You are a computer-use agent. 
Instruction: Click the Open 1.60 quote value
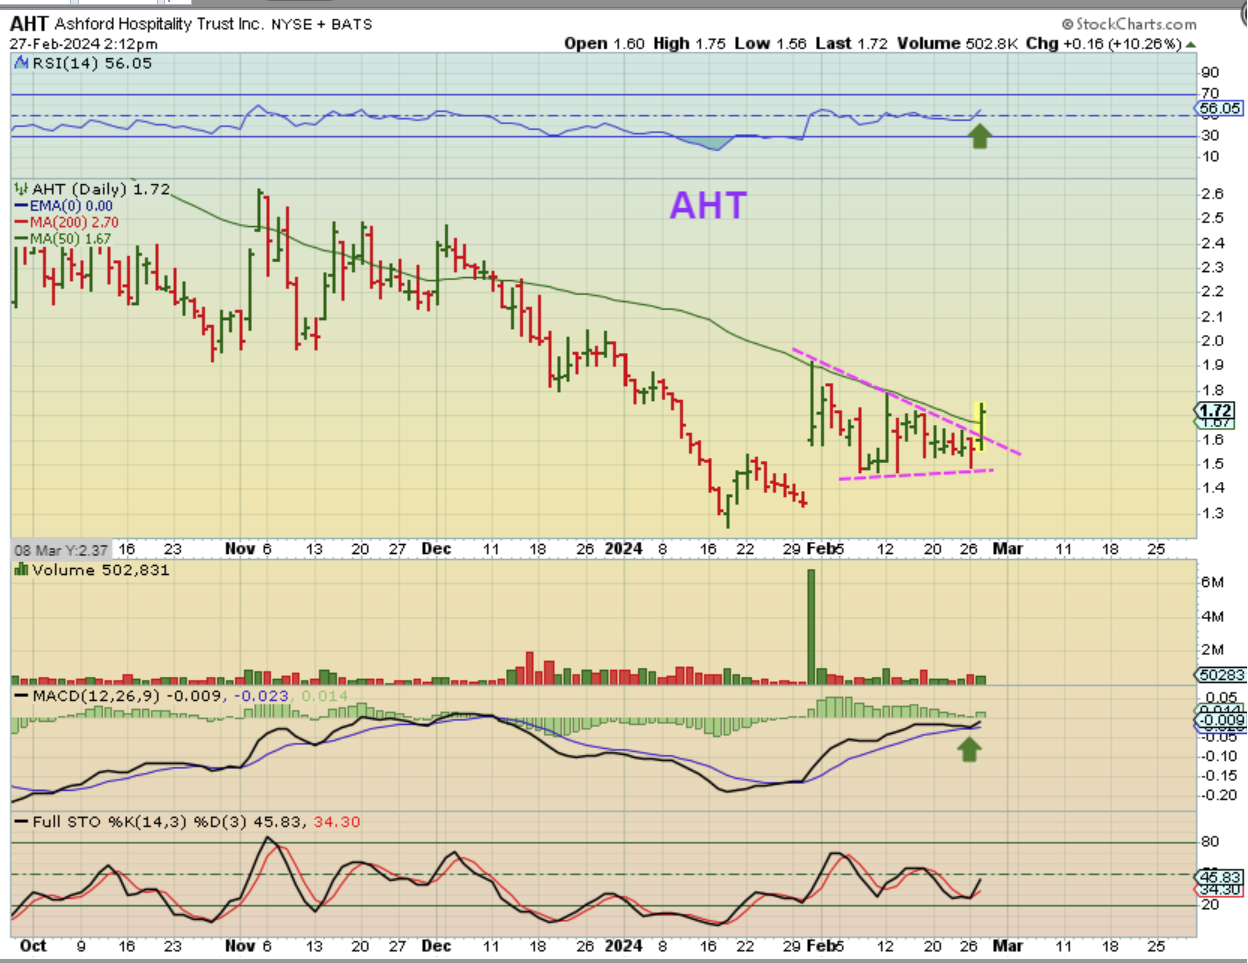click(x=604, y=43)
